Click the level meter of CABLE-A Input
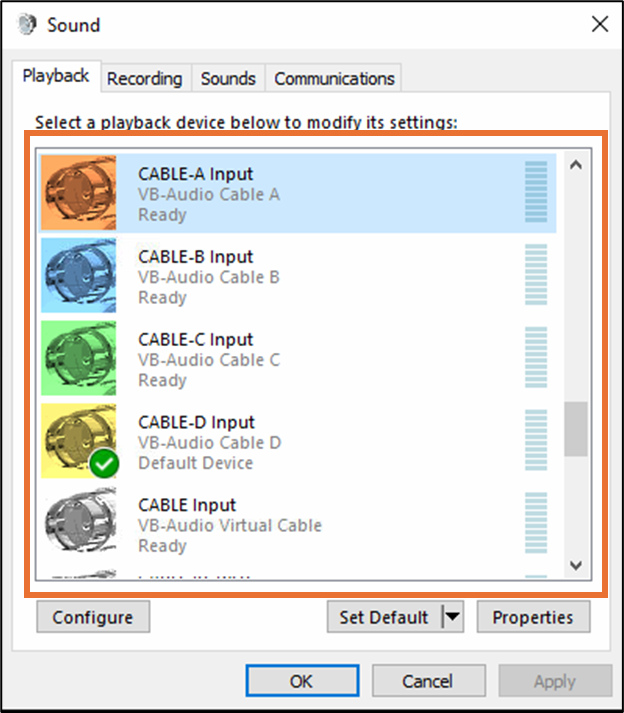Viewport: 624px width, 713px height. (536, 191)
